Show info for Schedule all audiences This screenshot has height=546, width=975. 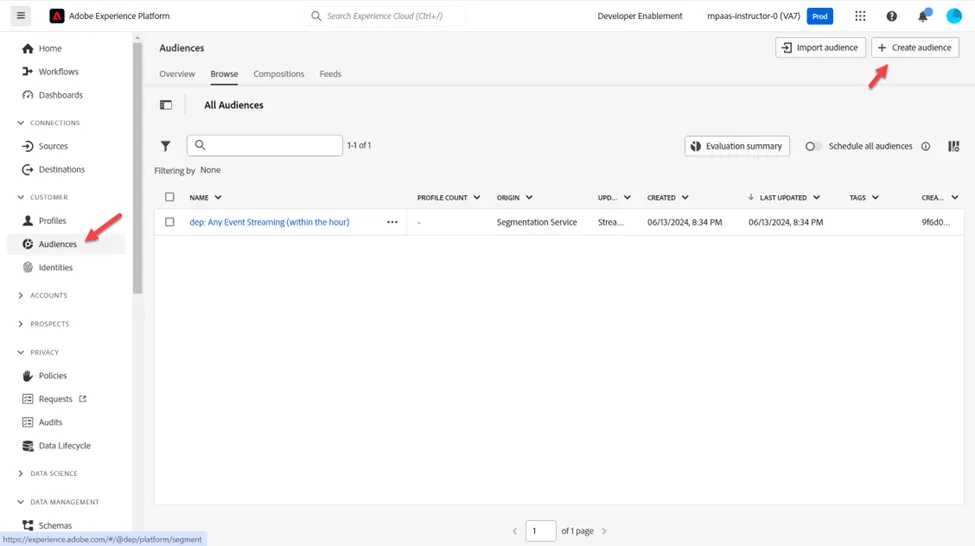click(x=926, y=146)
